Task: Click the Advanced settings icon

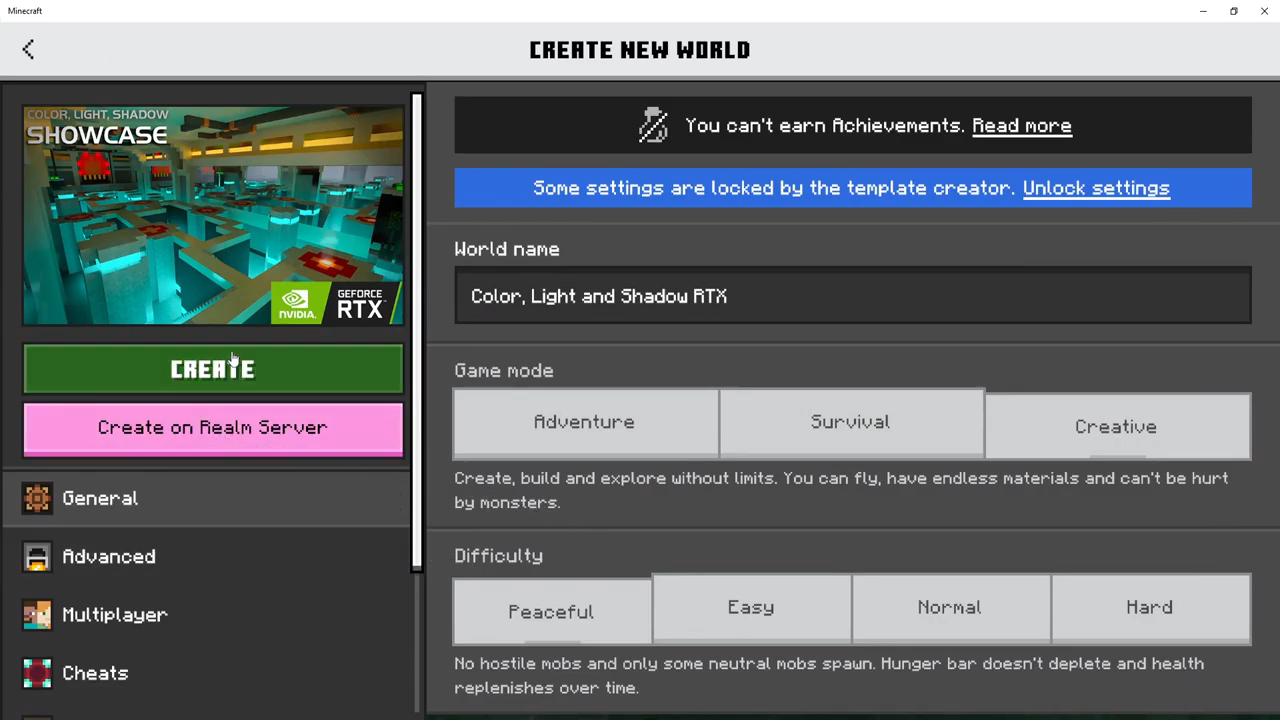Action: [x=37, y=556]
